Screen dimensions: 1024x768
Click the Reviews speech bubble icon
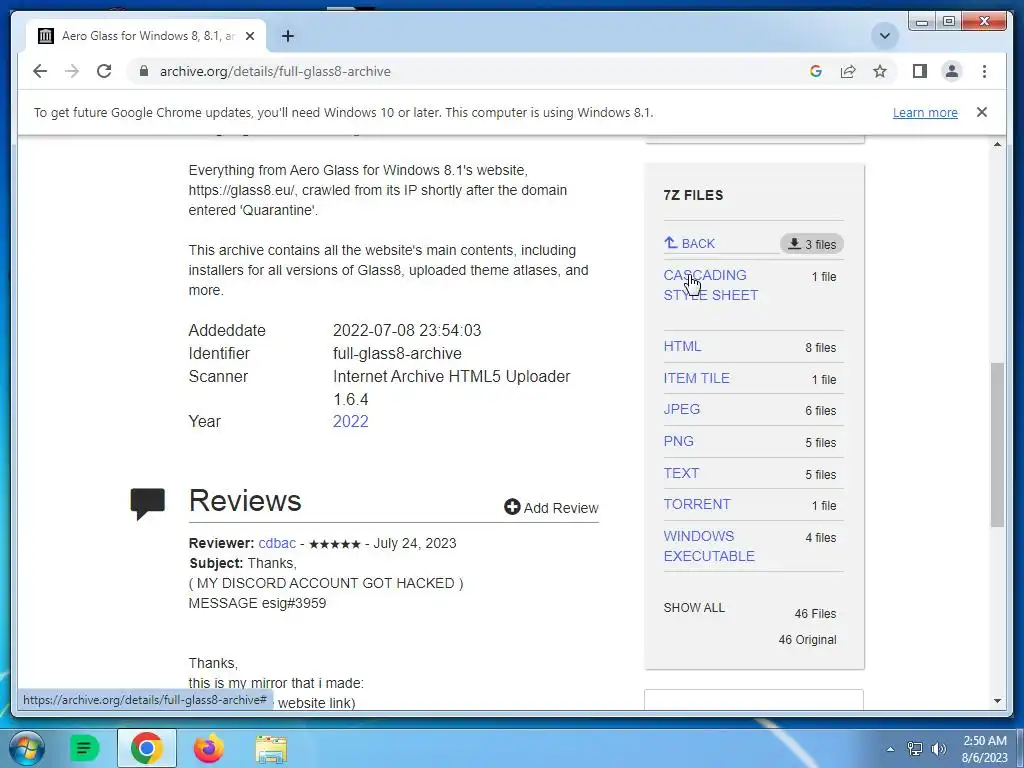[148, 504]
